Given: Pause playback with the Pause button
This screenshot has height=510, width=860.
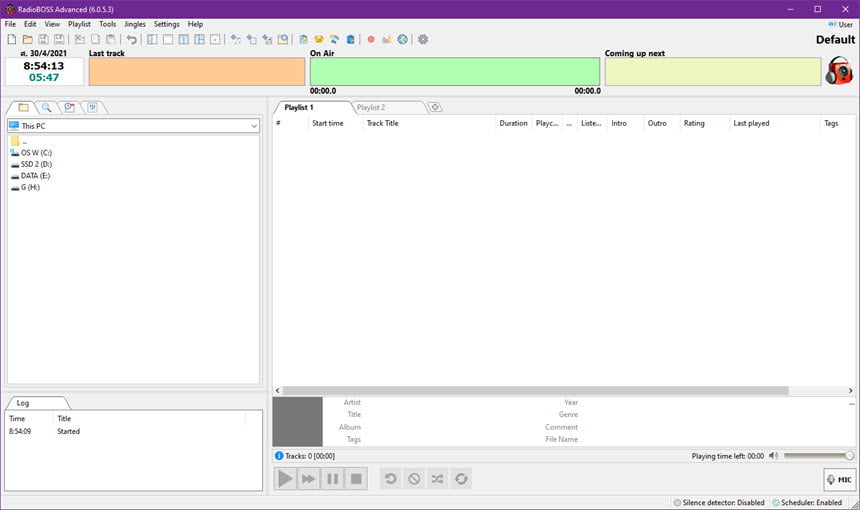Looking at the screenshot, I should 332,479.
